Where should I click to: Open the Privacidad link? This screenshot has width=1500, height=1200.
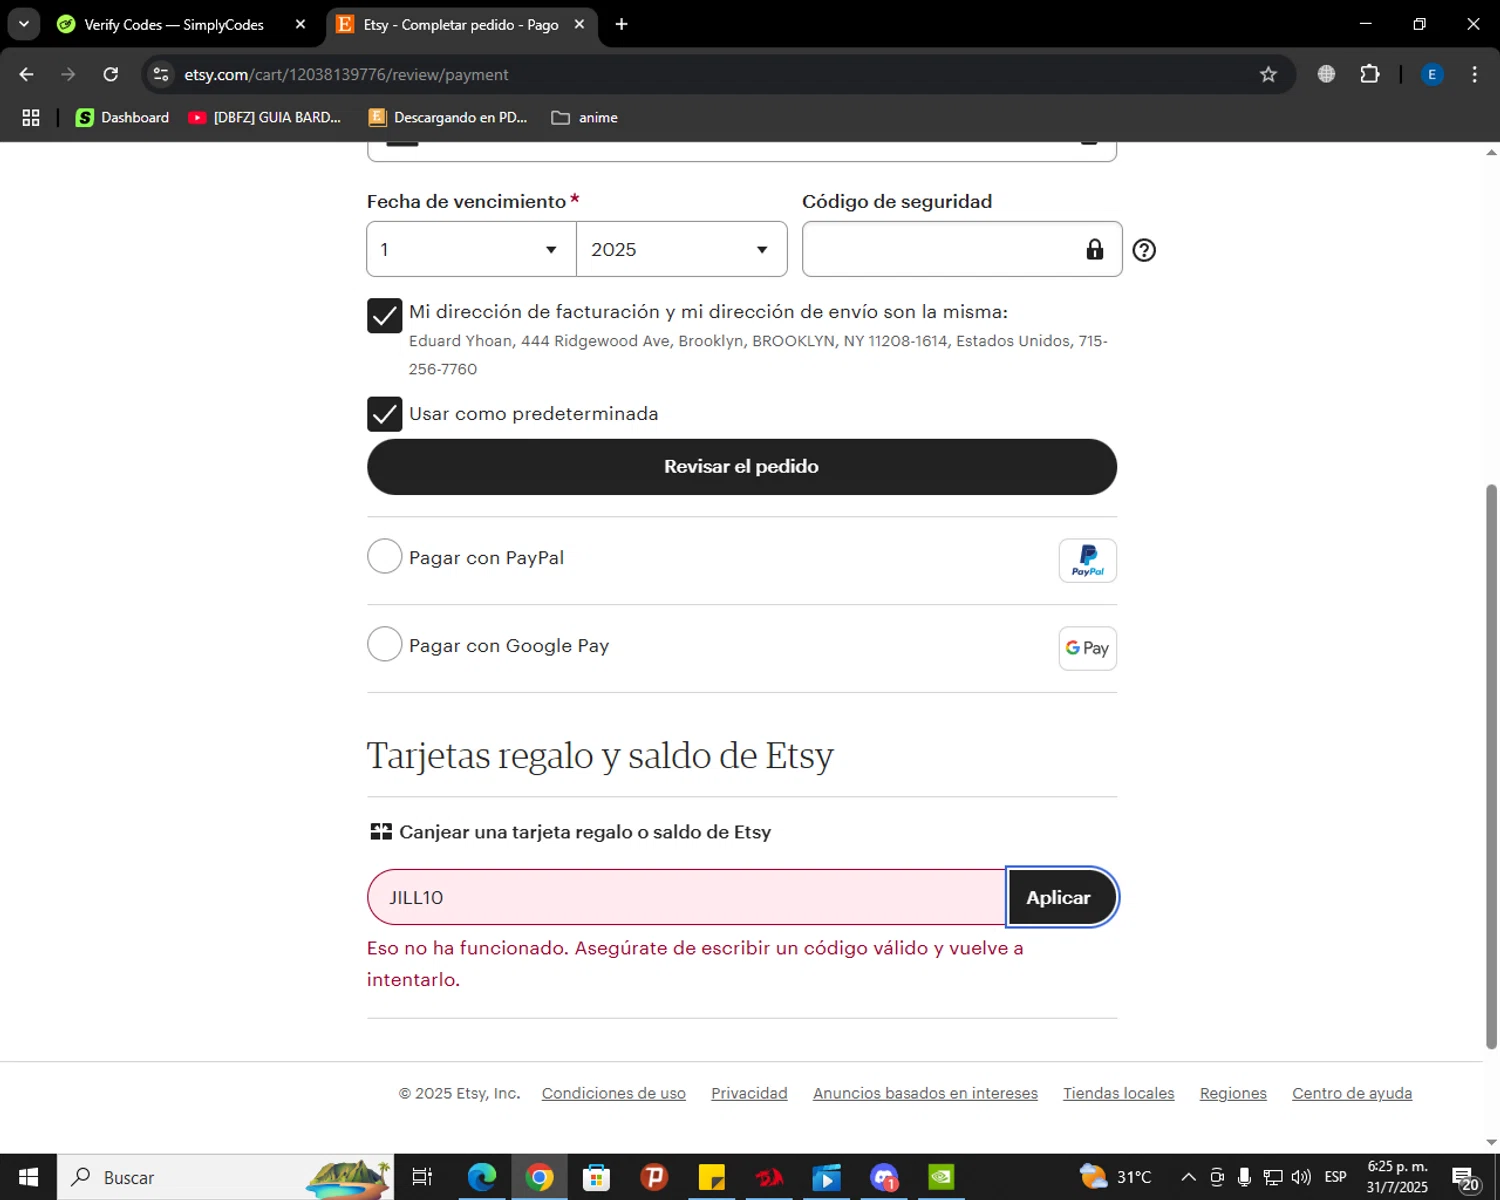[749, 1093]
